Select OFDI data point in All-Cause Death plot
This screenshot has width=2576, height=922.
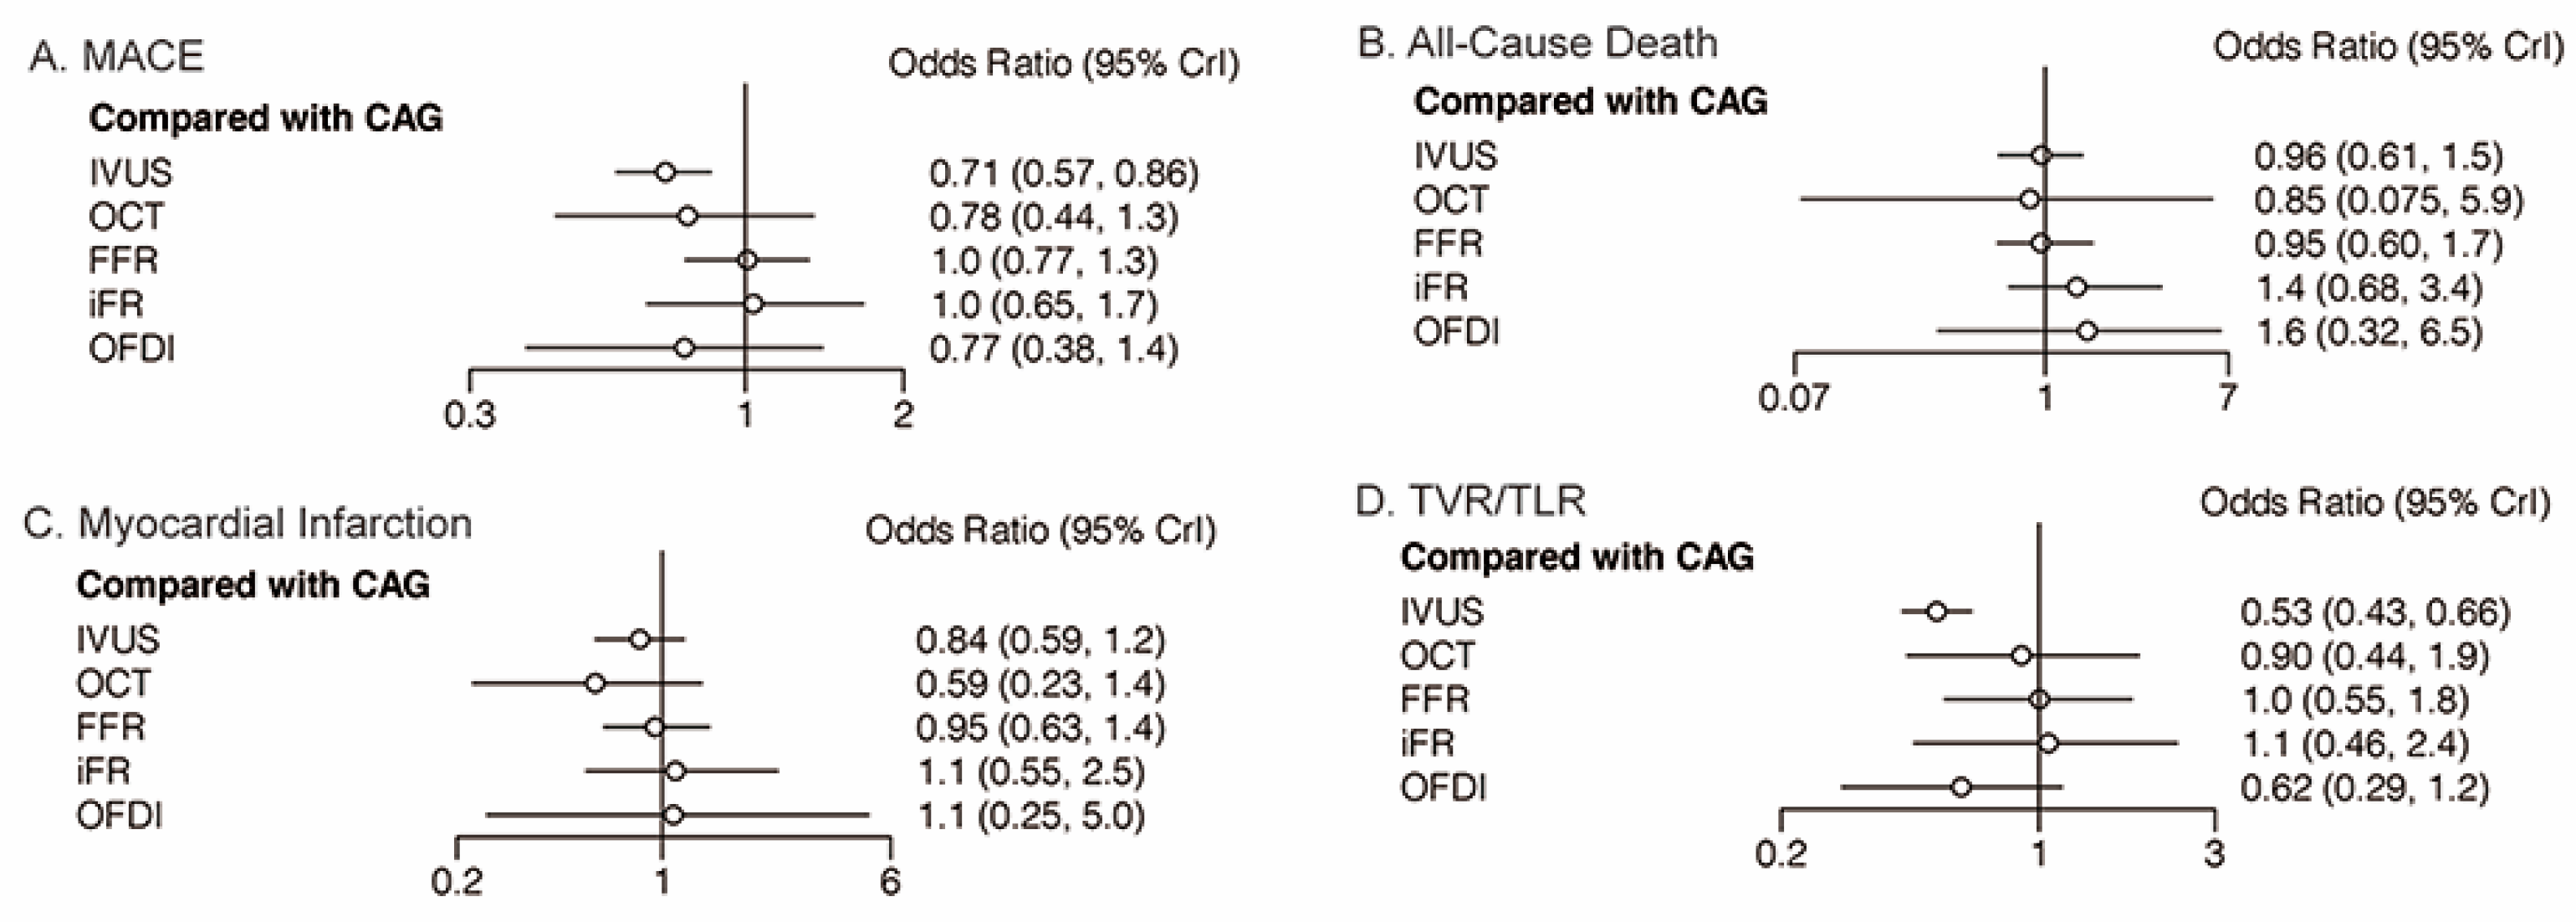coord(2087,331)
